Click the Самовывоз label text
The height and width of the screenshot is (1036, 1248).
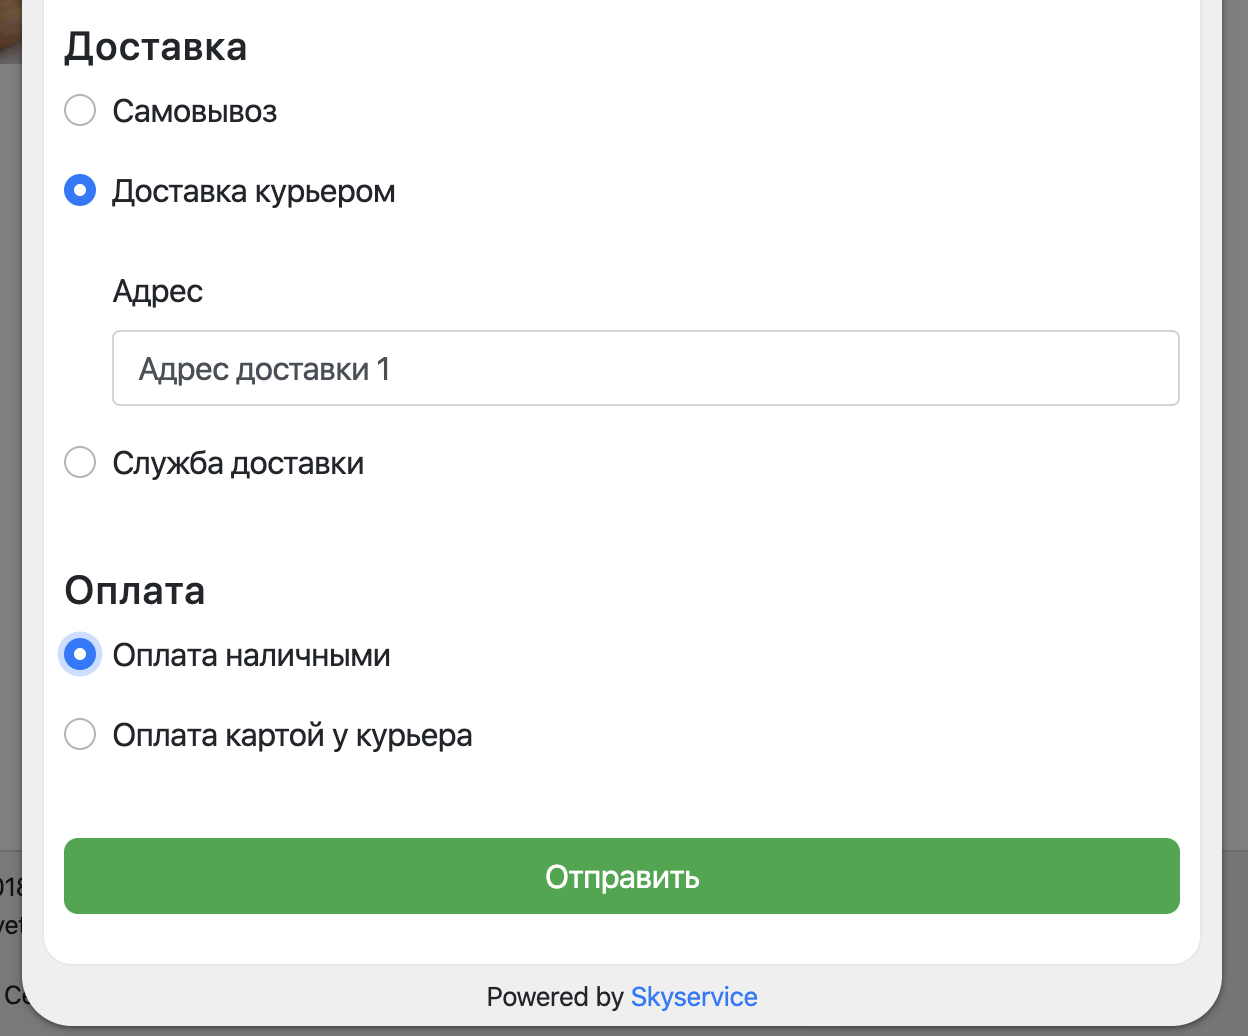coord(194,111)
